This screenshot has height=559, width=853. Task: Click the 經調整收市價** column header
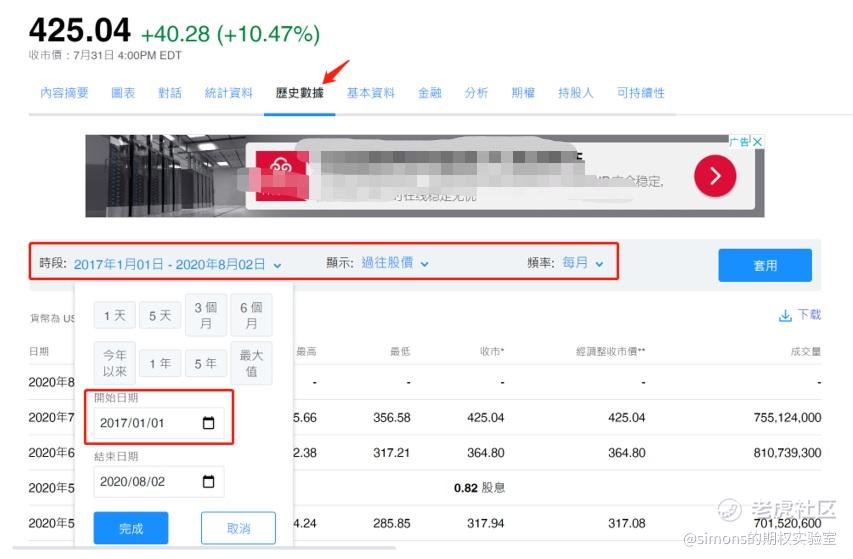(x=610, y=352)
